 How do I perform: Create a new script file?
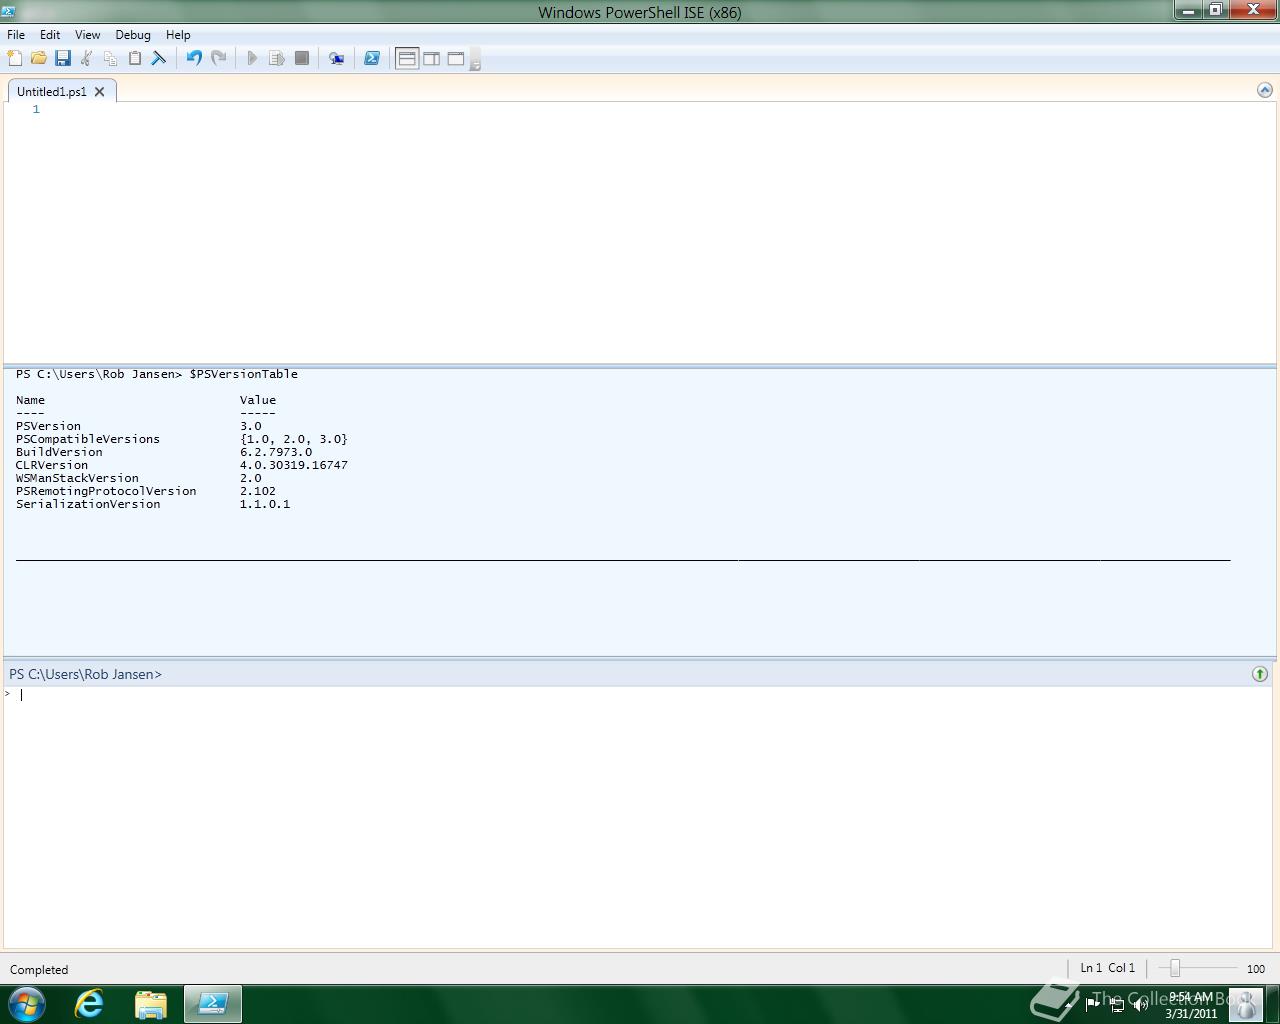[x=14, y=58]
